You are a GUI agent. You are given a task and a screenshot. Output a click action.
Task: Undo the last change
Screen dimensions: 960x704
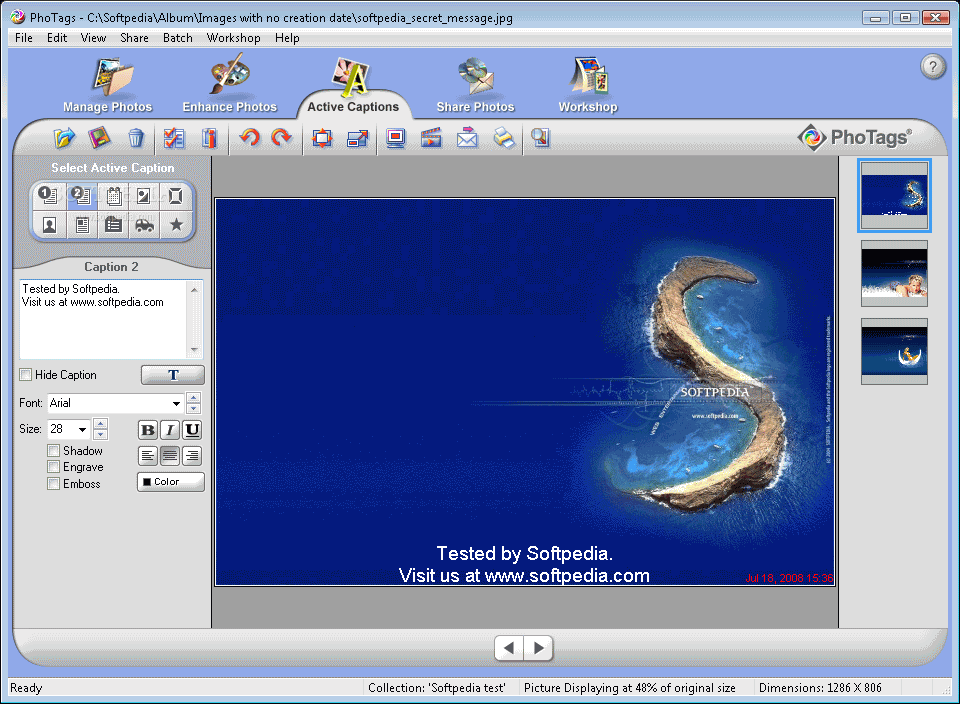[249, 137]
